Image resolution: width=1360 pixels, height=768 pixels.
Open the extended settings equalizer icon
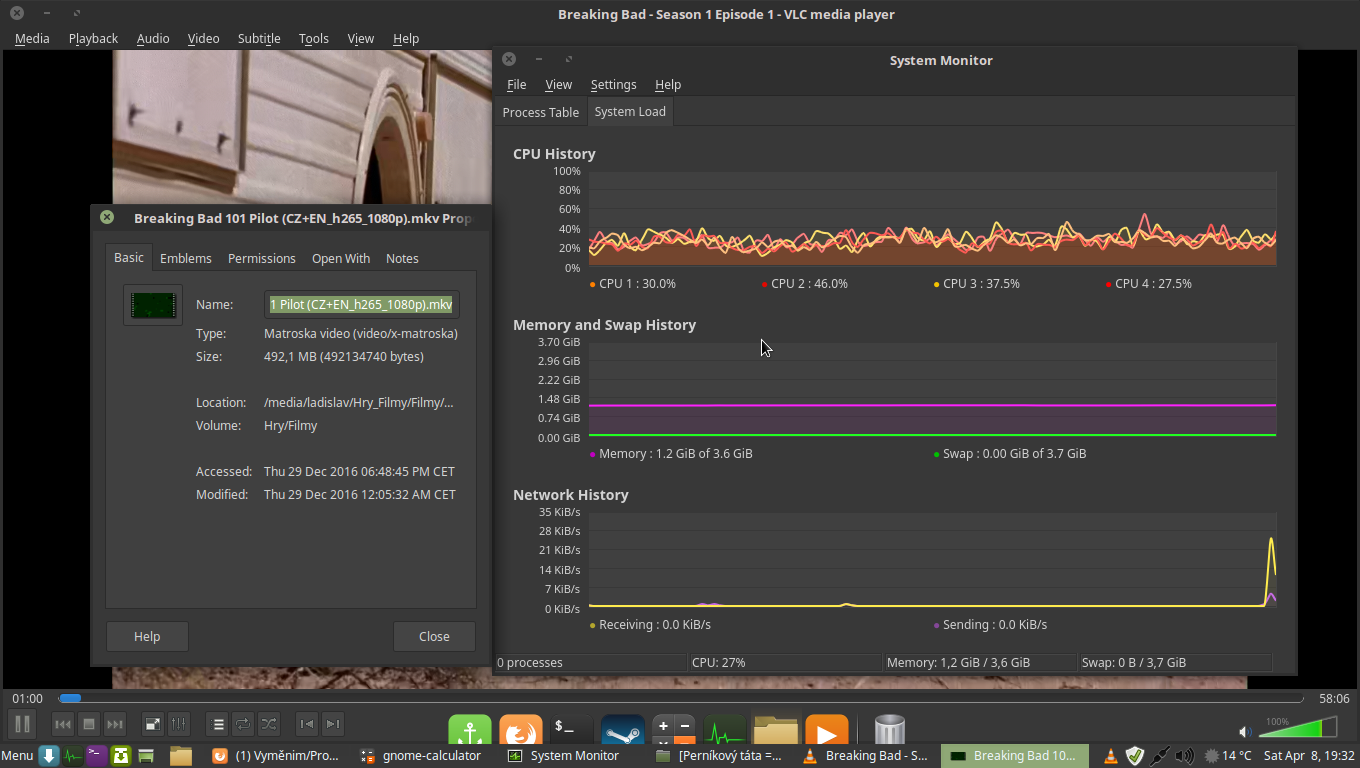[x=179, y=724]
